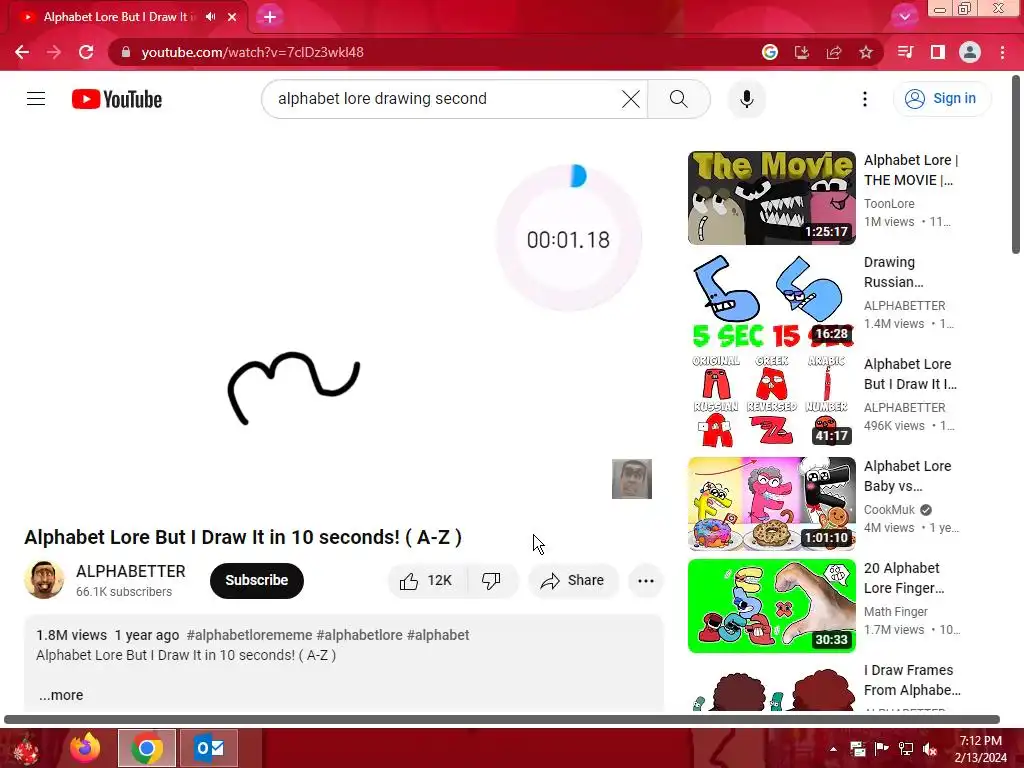Click the Sign in button
Viewport: 1024px width, 768px height.
click(x=941, y=99)
